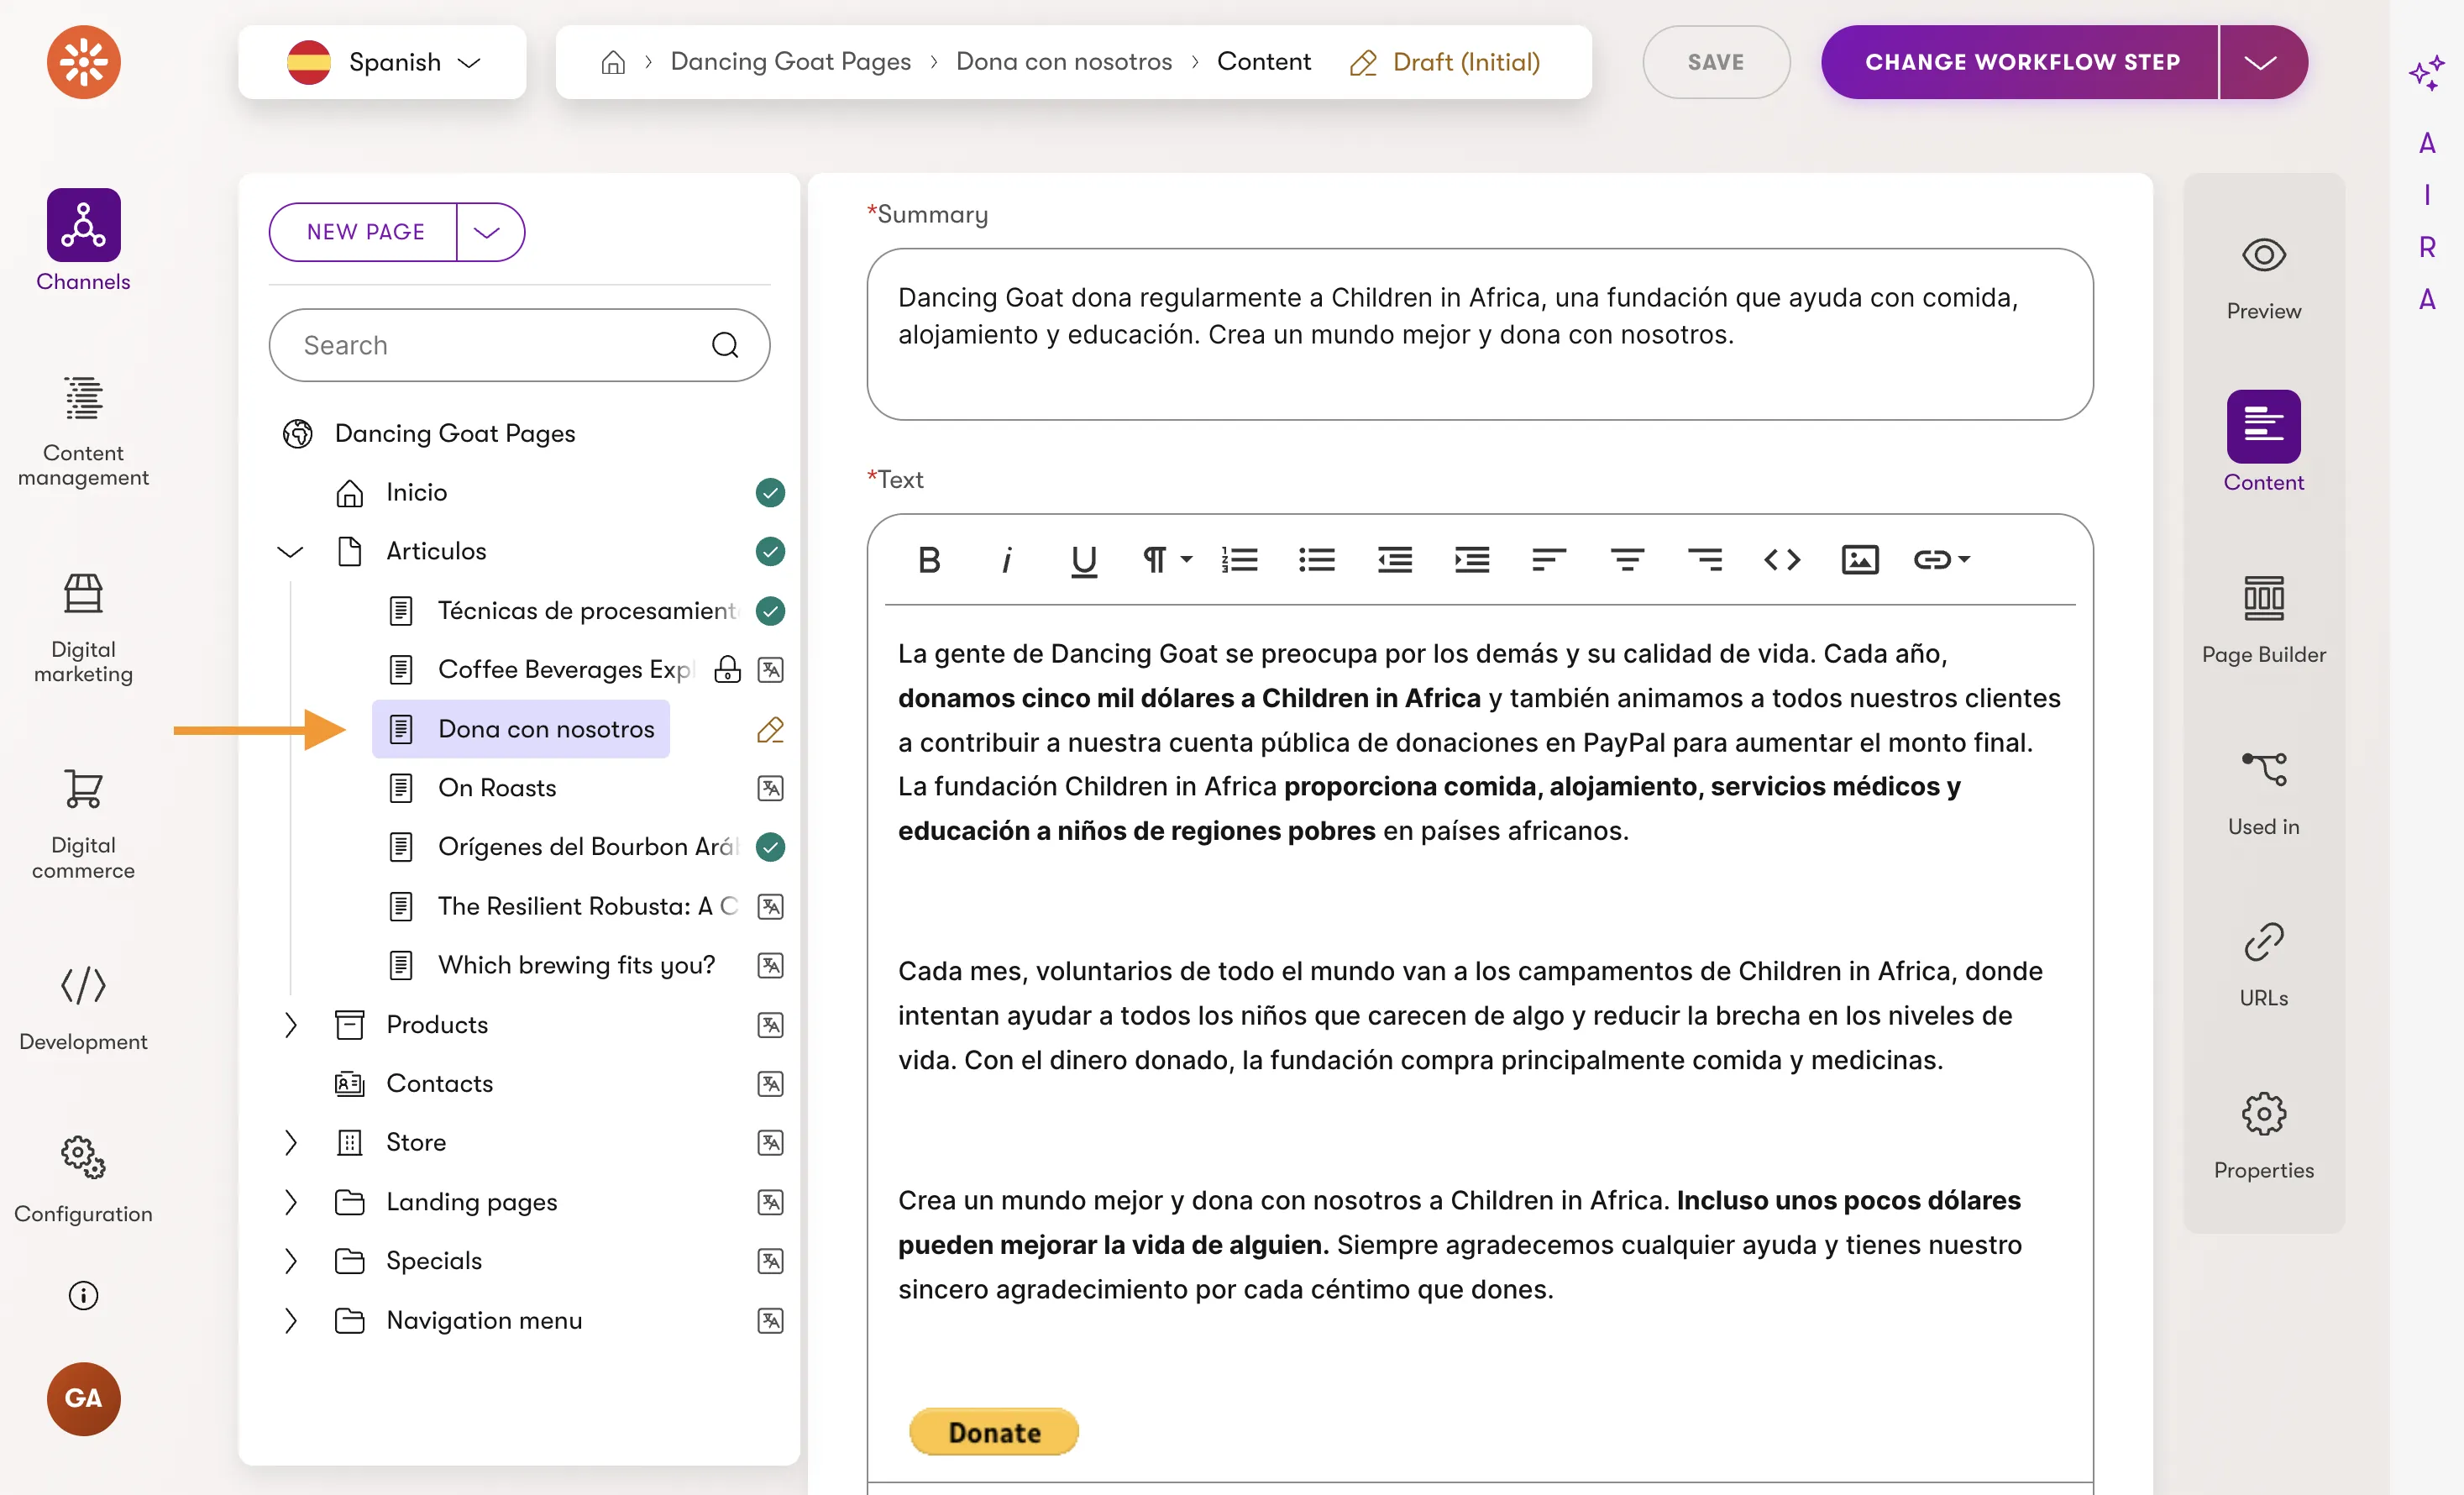This screenshot has height=1495, width=2464.
Task: Select Which brewing fits you? article
Action: tap(575, 965)
